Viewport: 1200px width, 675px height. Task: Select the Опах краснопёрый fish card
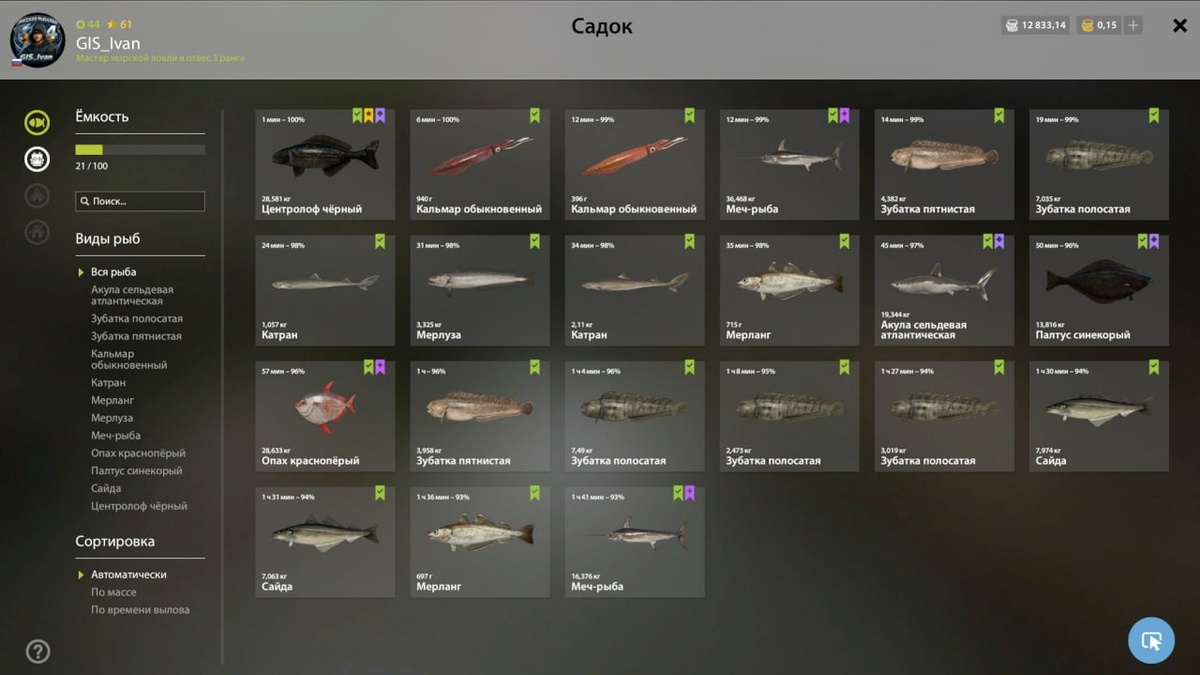(325, 416)
